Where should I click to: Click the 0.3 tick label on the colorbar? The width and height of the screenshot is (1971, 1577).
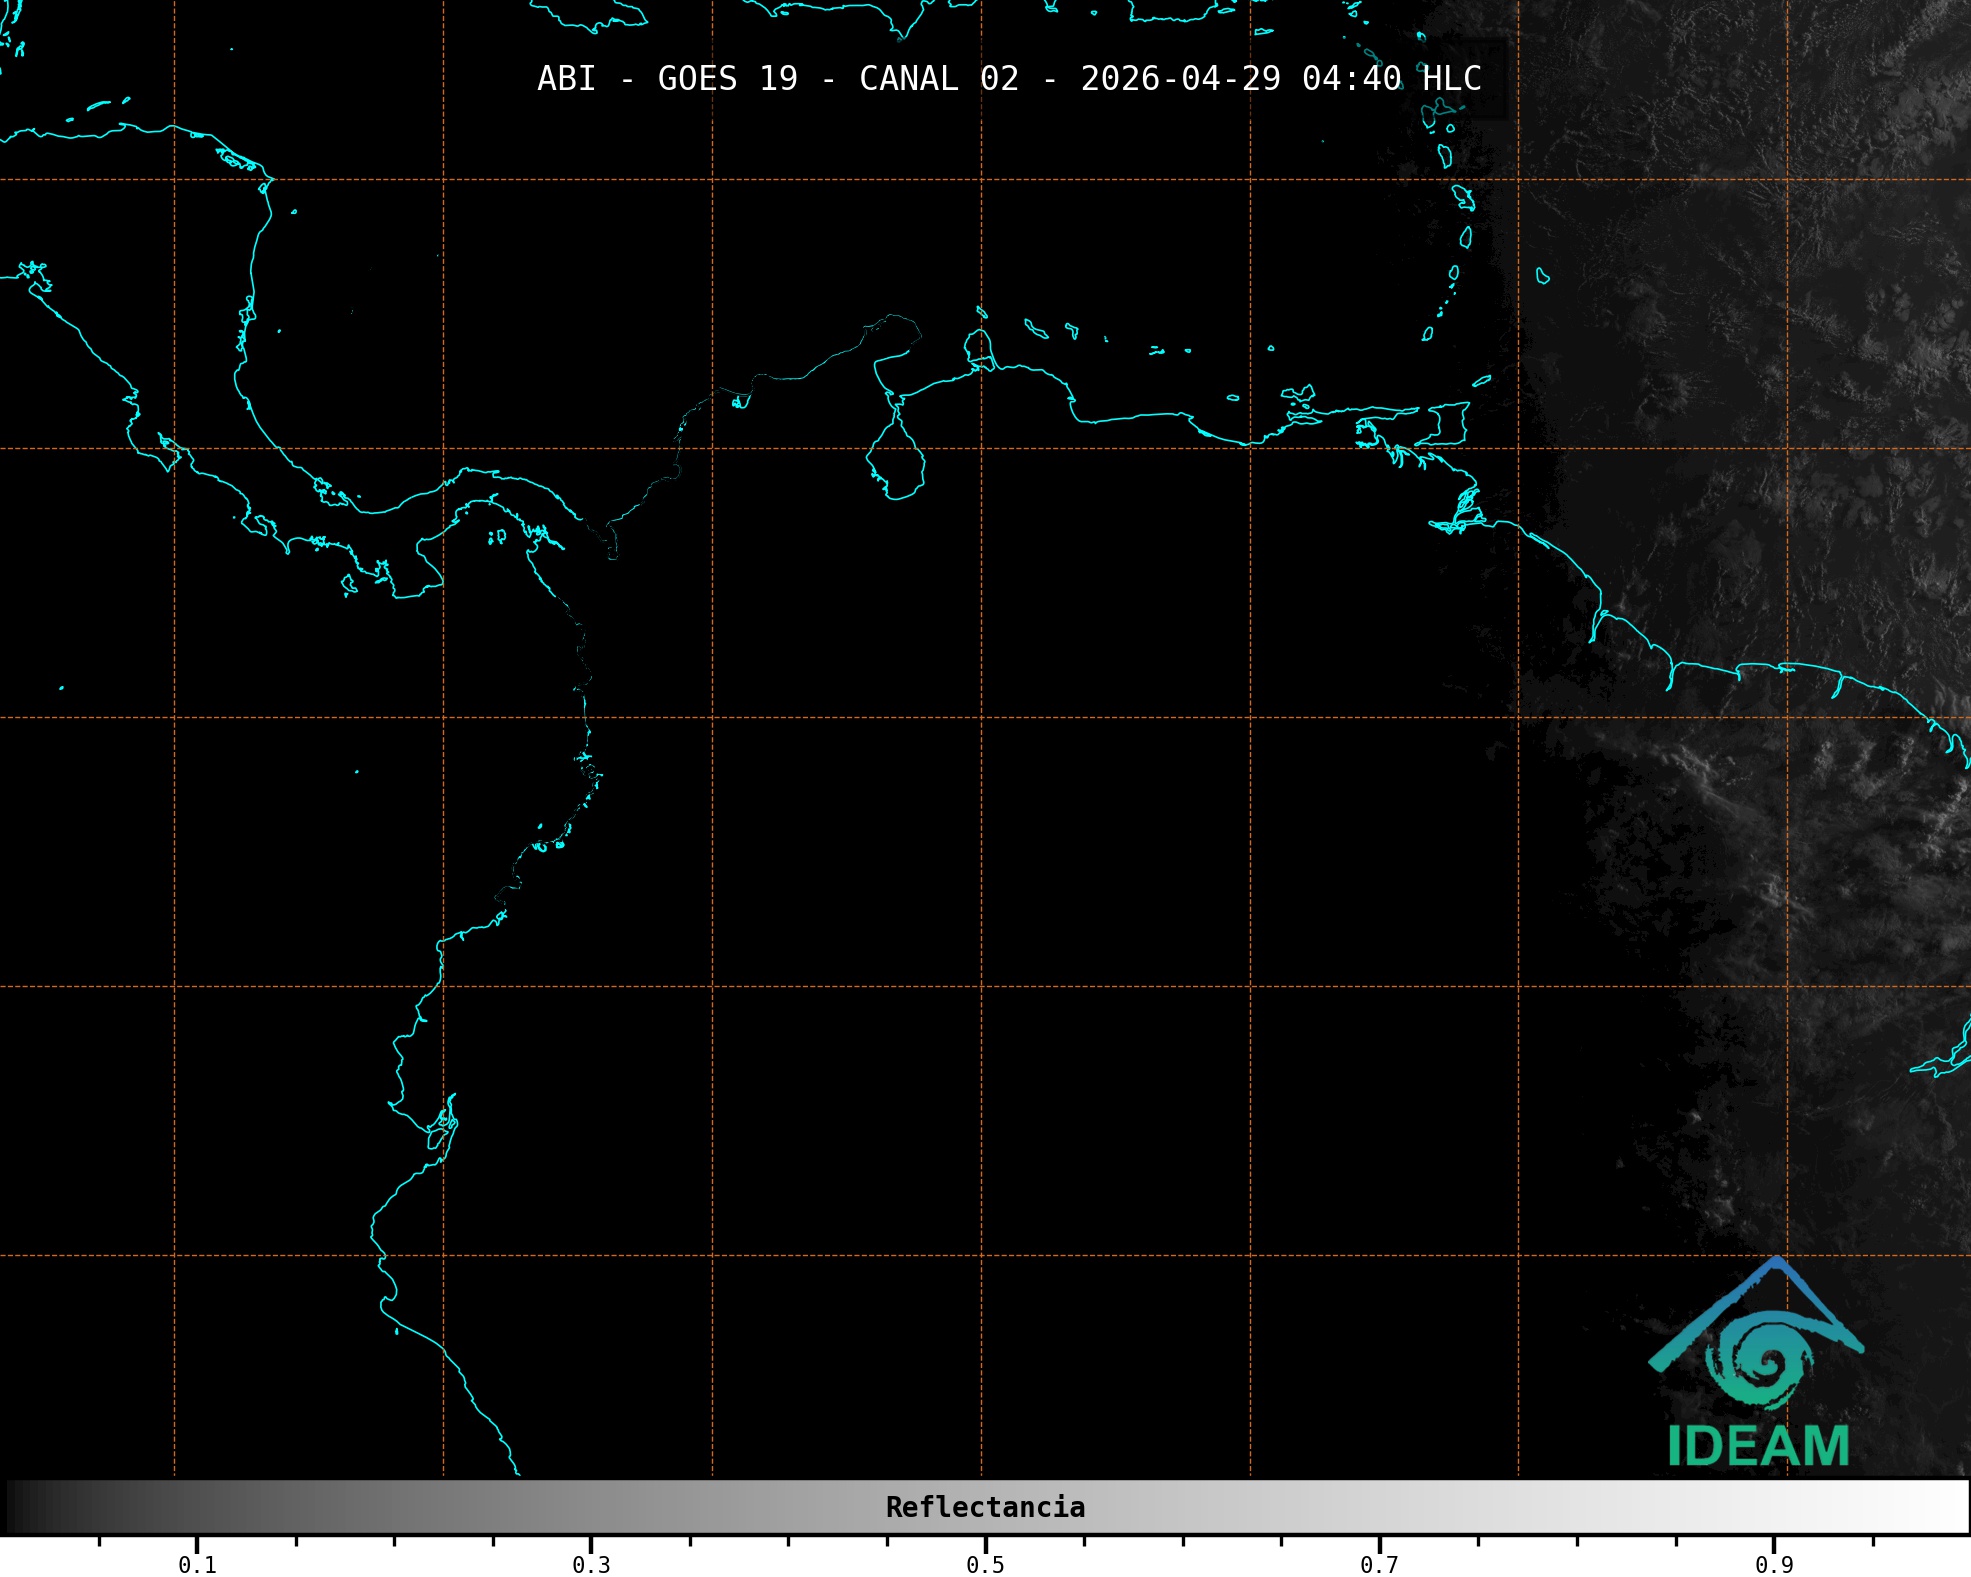tap(591, 1565)
